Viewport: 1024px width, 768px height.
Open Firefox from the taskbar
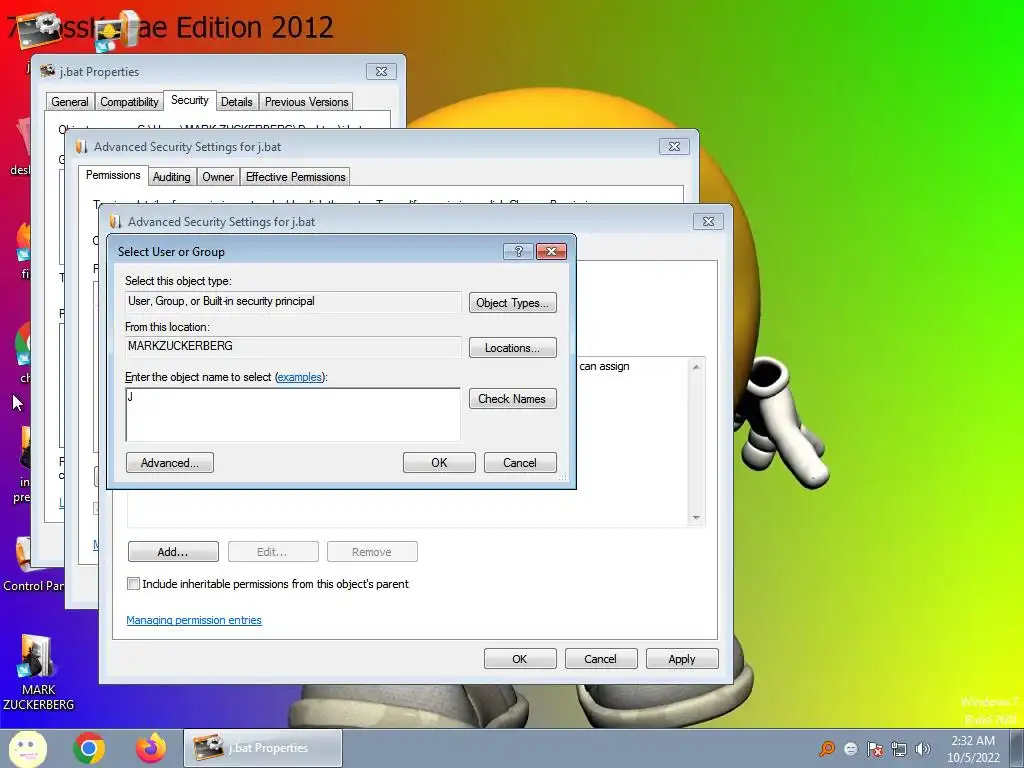[151, 748]
